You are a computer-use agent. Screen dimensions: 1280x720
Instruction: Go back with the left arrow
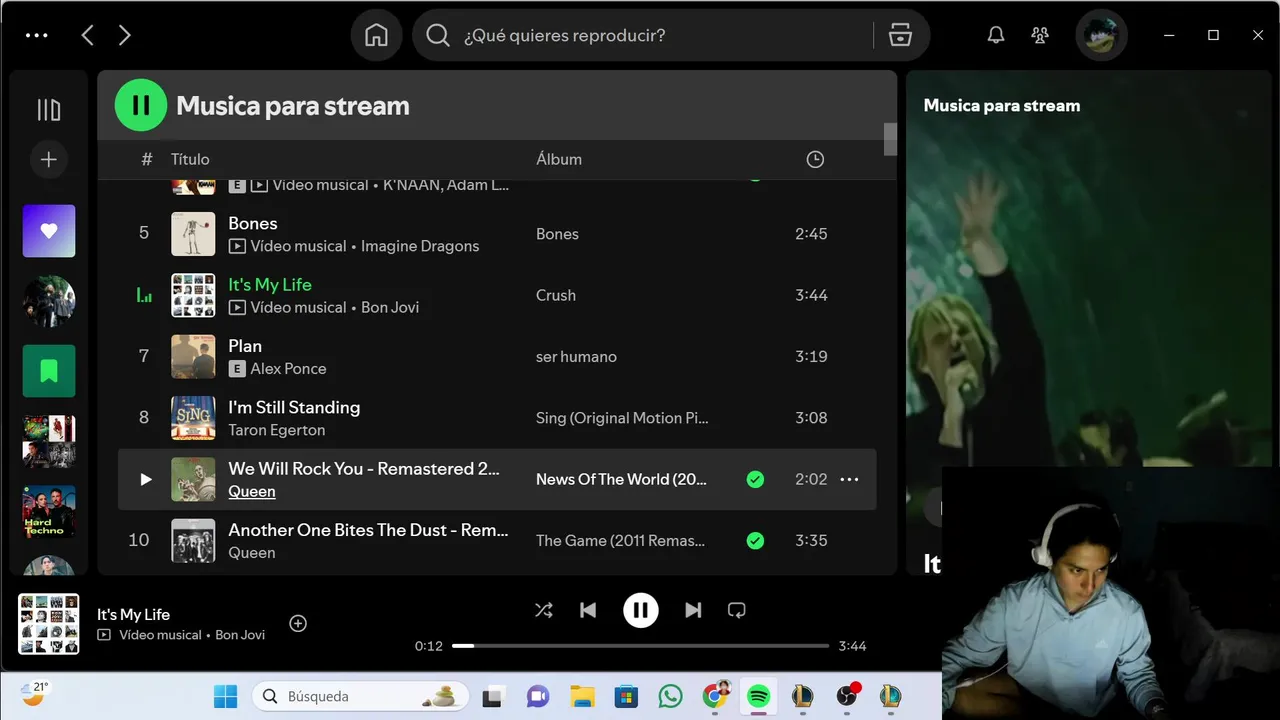87,35
